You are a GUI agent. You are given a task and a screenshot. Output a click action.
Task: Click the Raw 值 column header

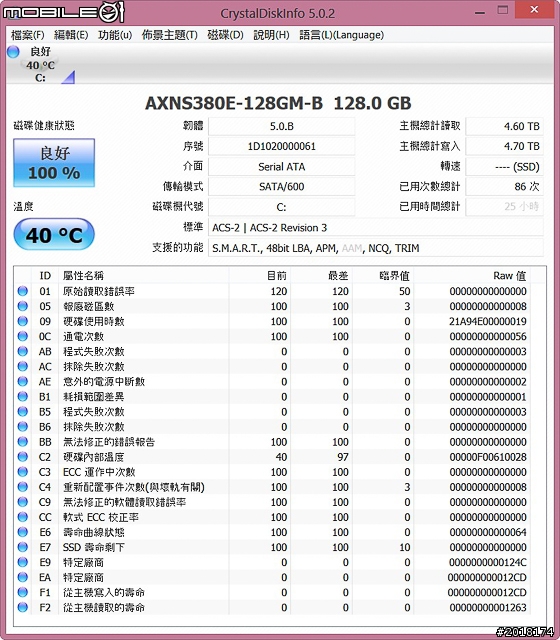(x=472, y=276)
